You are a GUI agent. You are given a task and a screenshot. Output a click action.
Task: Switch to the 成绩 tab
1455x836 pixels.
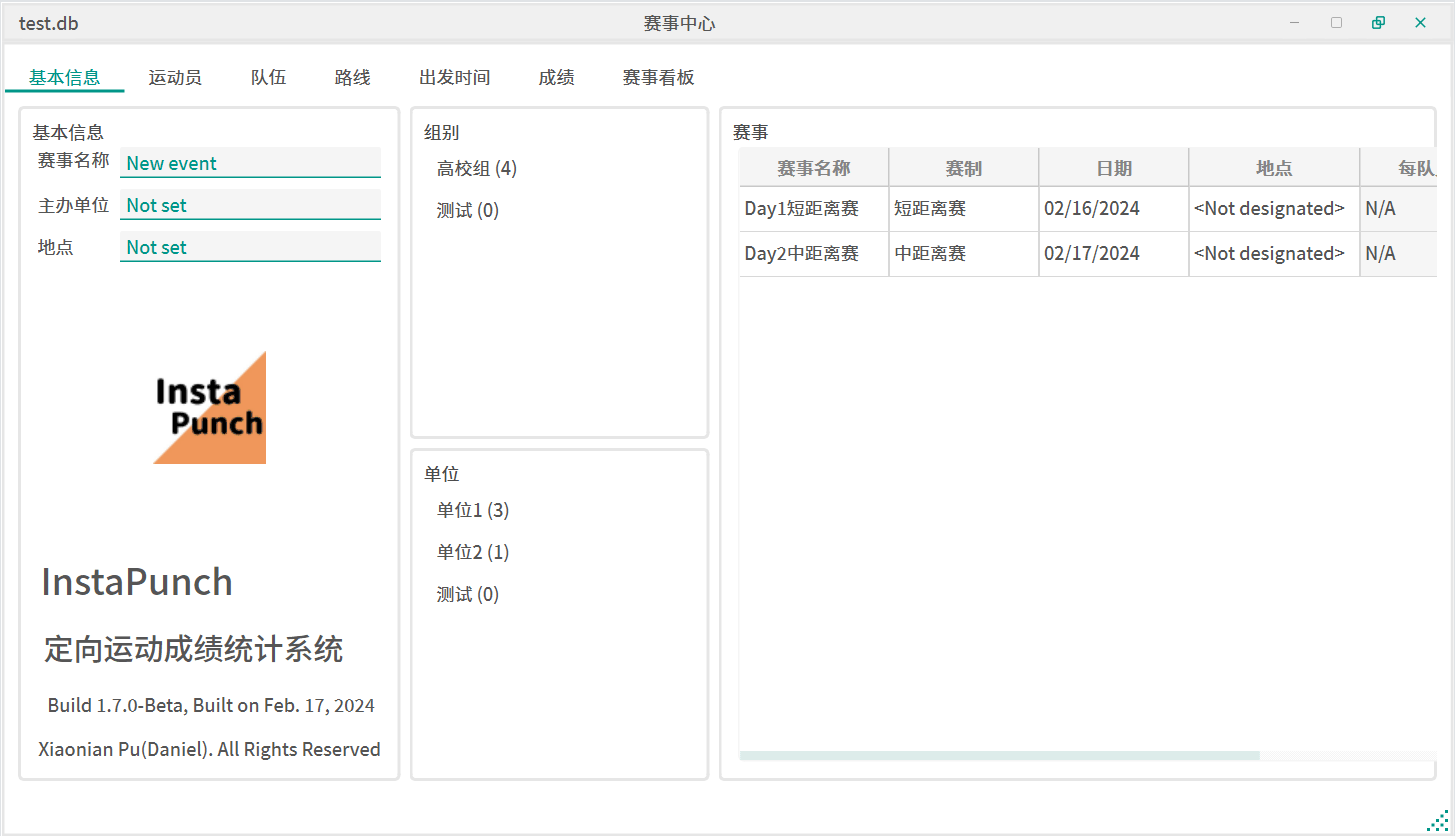(556, 77)
